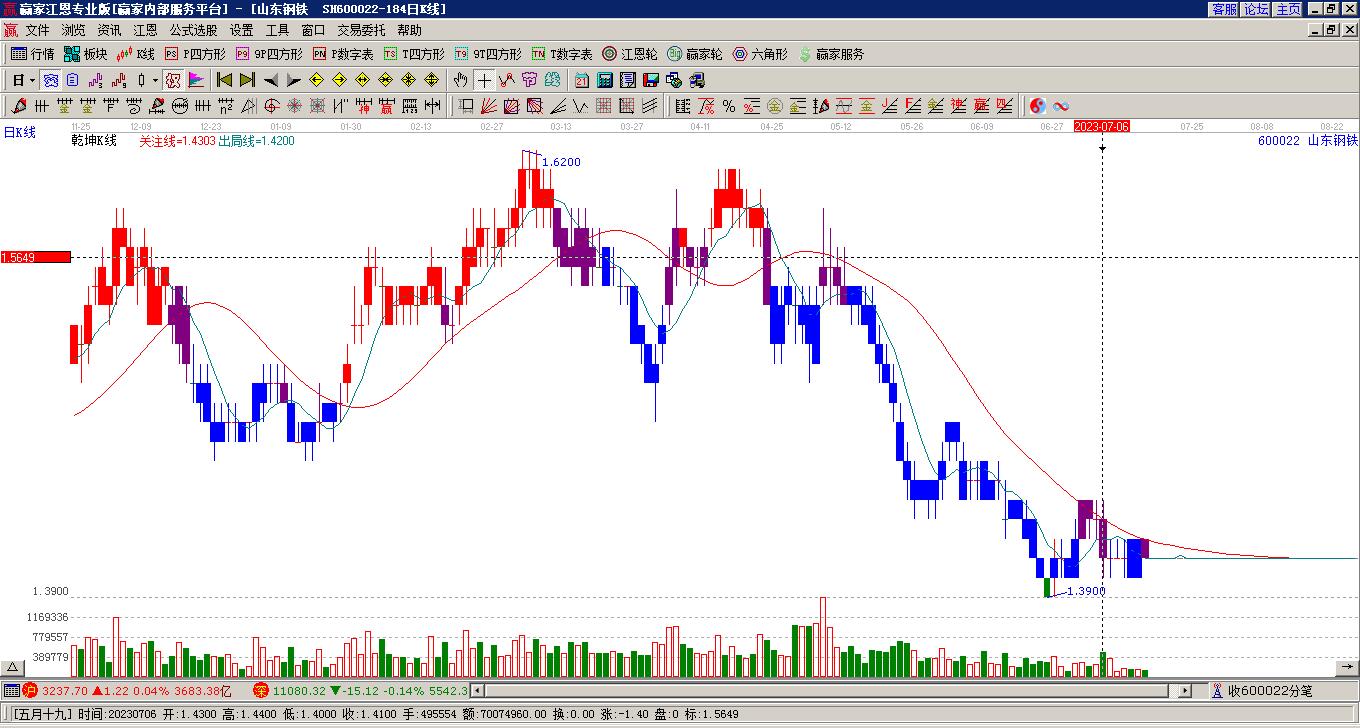Open the P四方形 tool
Screen dimensions: 1360x728
click(195, 54)
